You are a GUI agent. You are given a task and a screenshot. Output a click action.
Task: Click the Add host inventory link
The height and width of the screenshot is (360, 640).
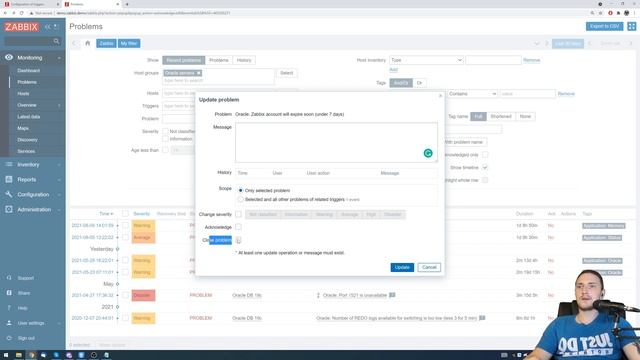[393, 70]
